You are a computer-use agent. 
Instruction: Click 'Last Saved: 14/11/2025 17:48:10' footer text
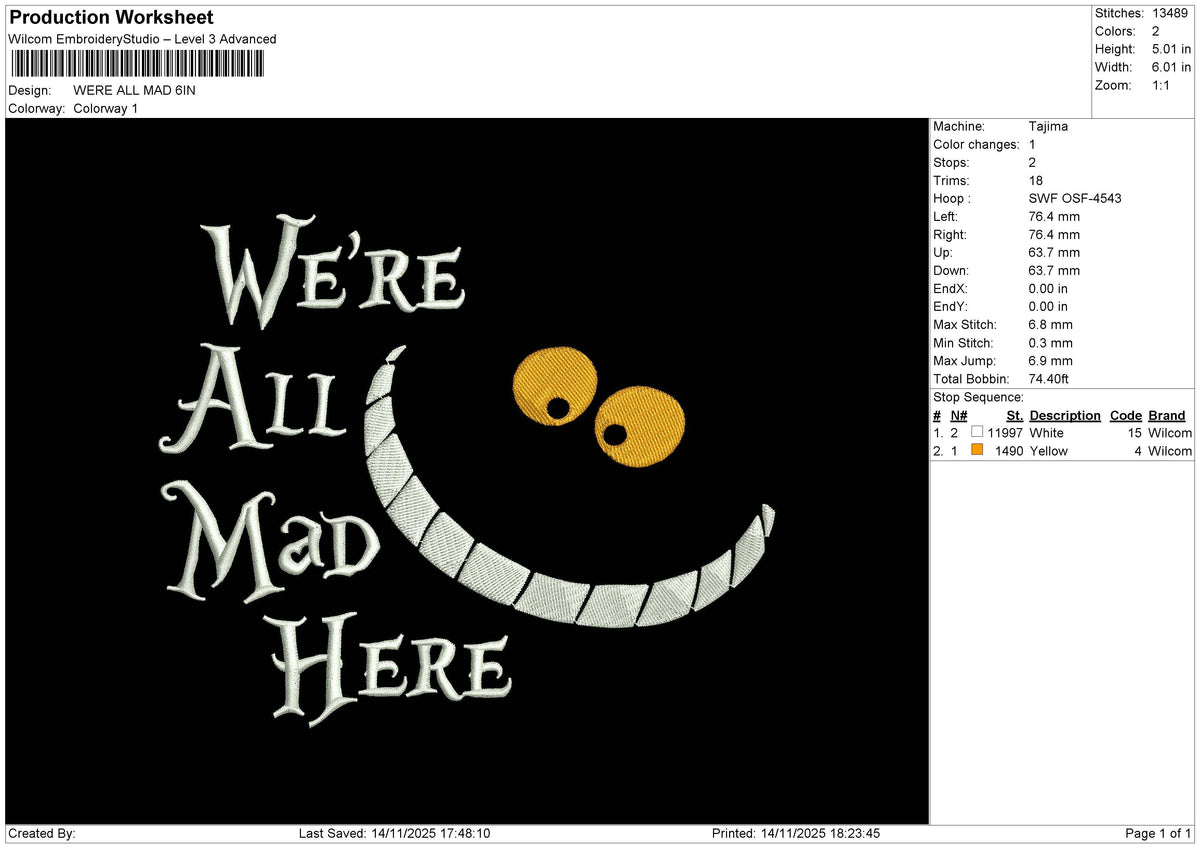click(394, 834)
